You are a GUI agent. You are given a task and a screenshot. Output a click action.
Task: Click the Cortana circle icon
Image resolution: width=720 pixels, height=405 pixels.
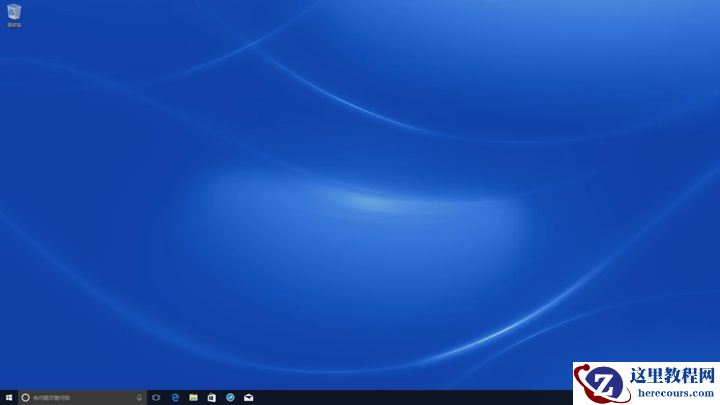26,398
